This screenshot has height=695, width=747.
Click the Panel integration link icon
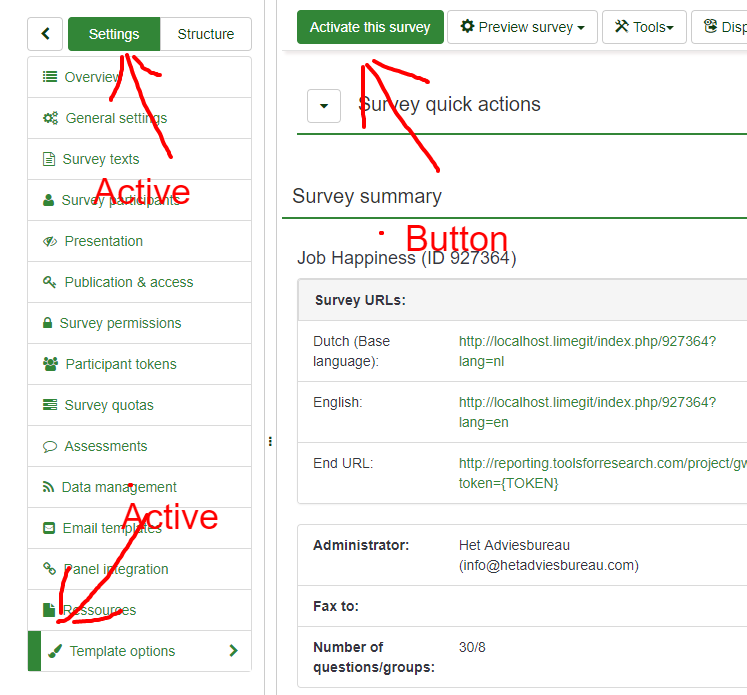click(x=50, y=568)
